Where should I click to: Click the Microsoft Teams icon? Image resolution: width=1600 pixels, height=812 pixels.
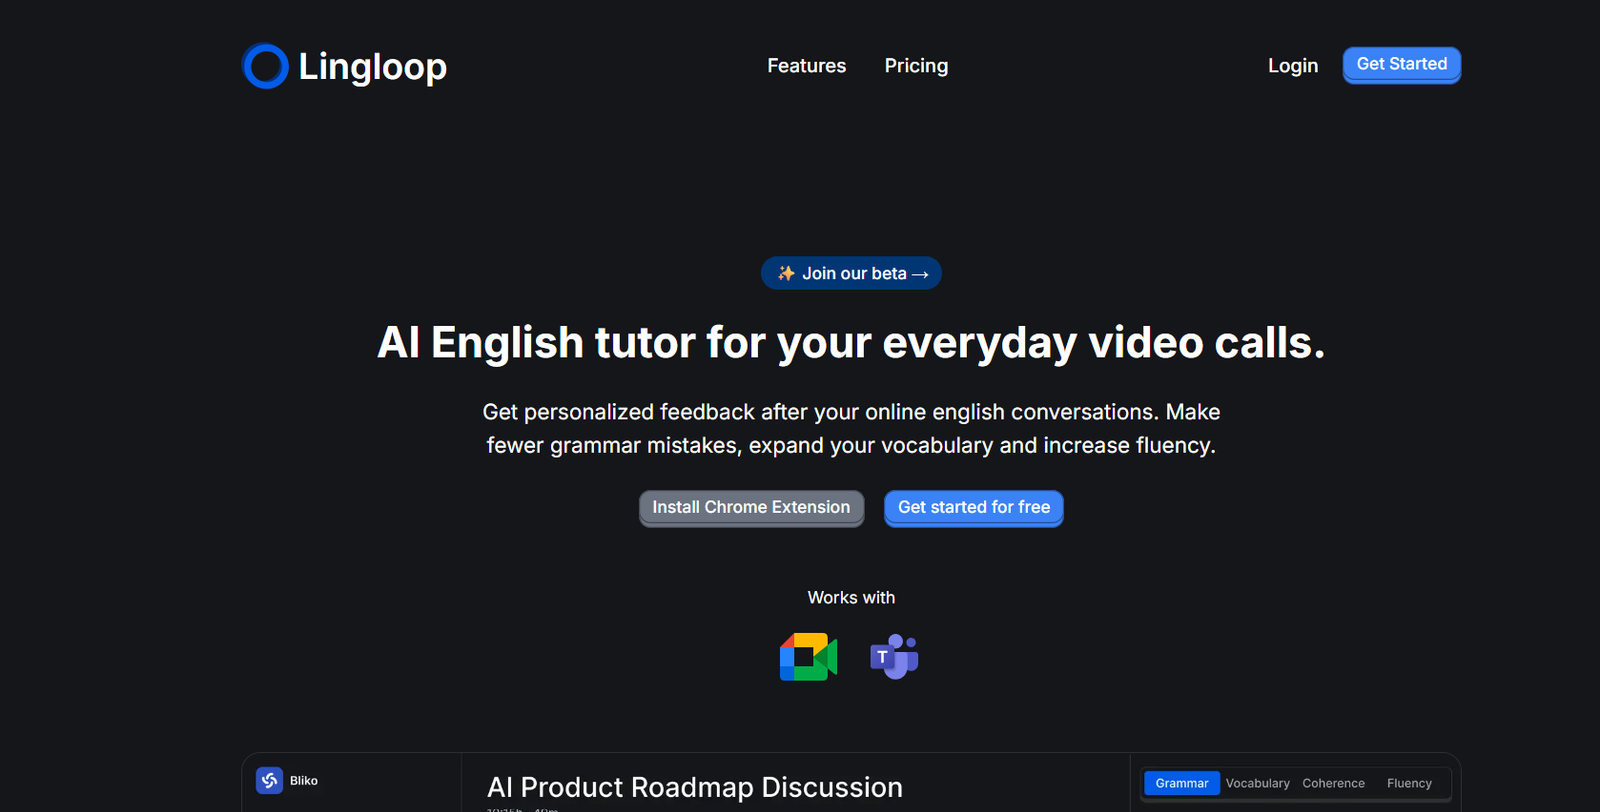click(894, 657)
